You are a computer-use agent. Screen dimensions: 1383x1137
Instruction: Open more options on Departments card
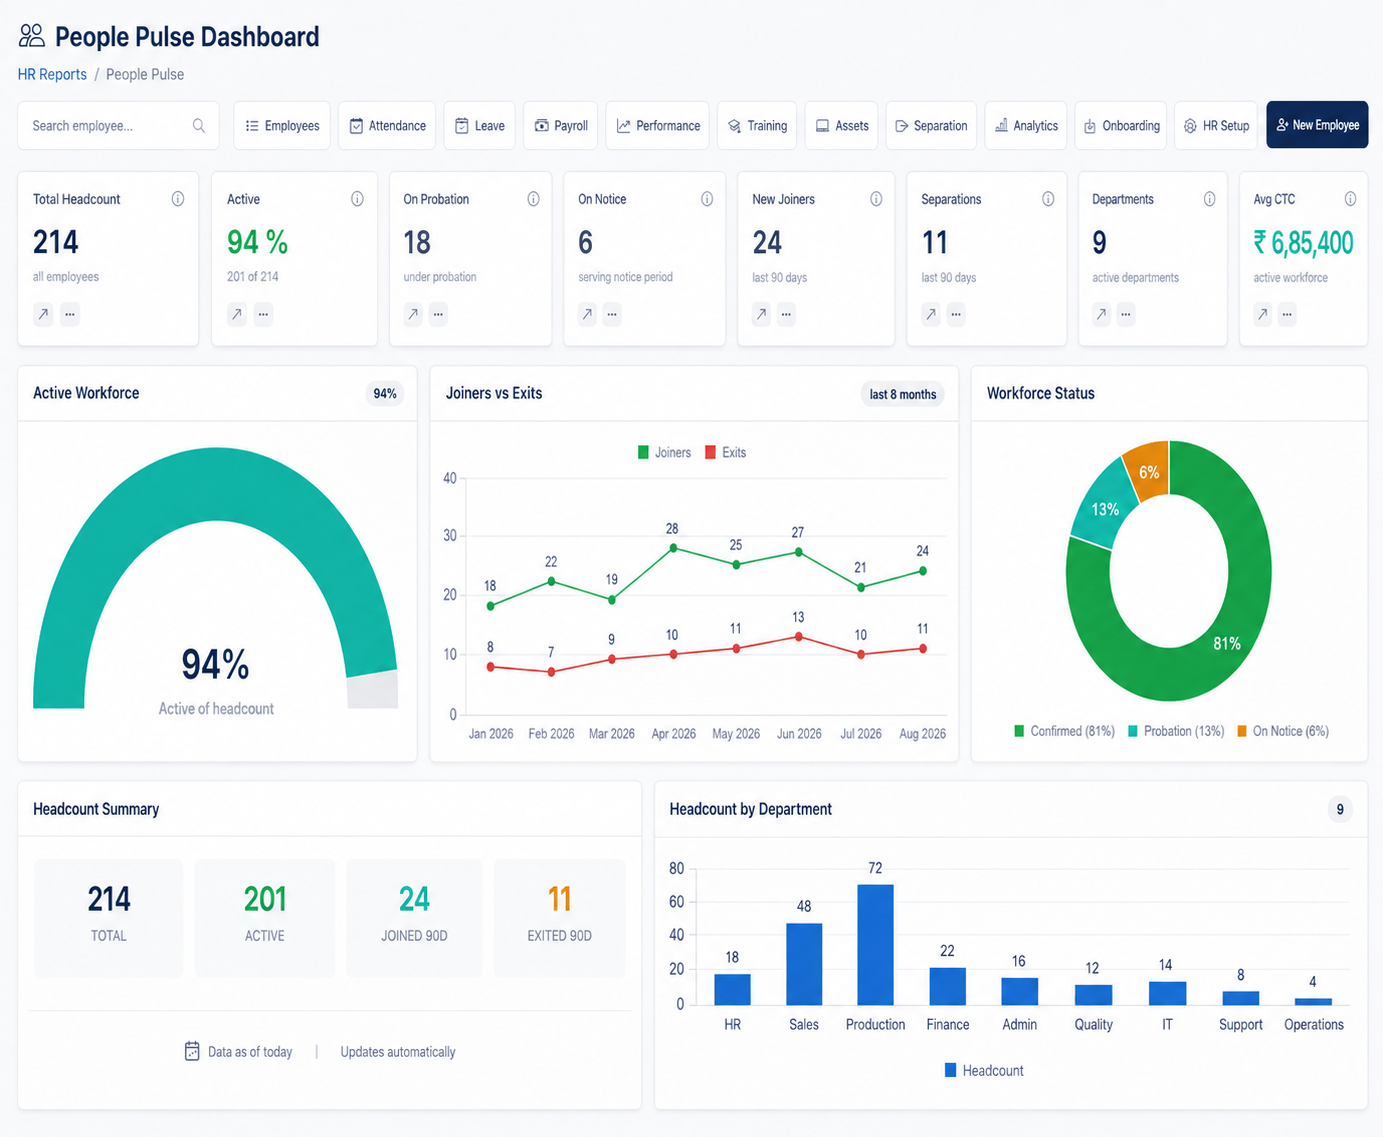[1126, 314]
